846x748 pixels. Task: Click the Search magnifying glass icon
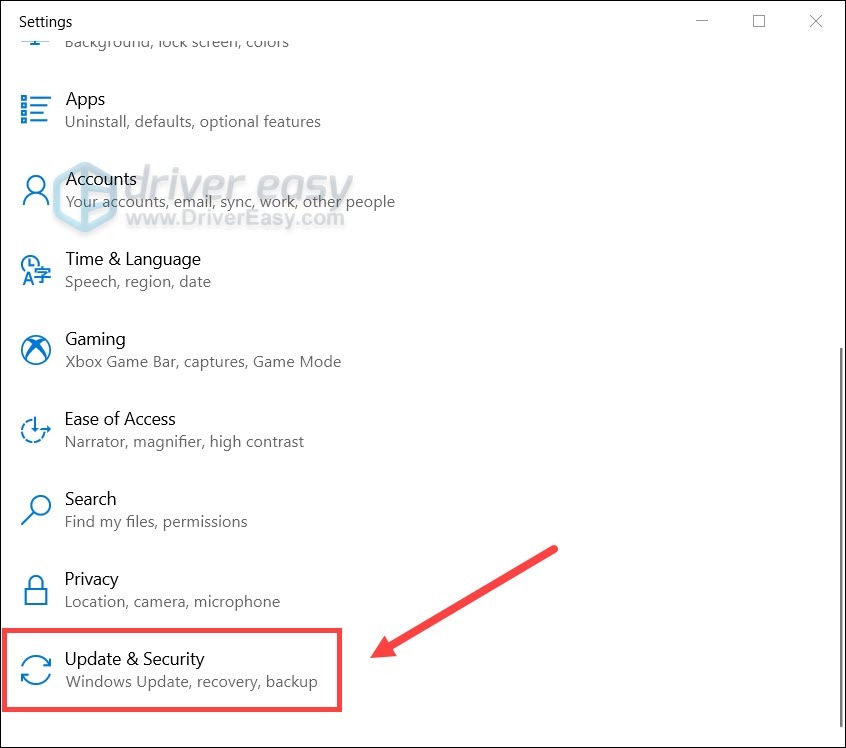pyautogui.click(x=36, y=509)
